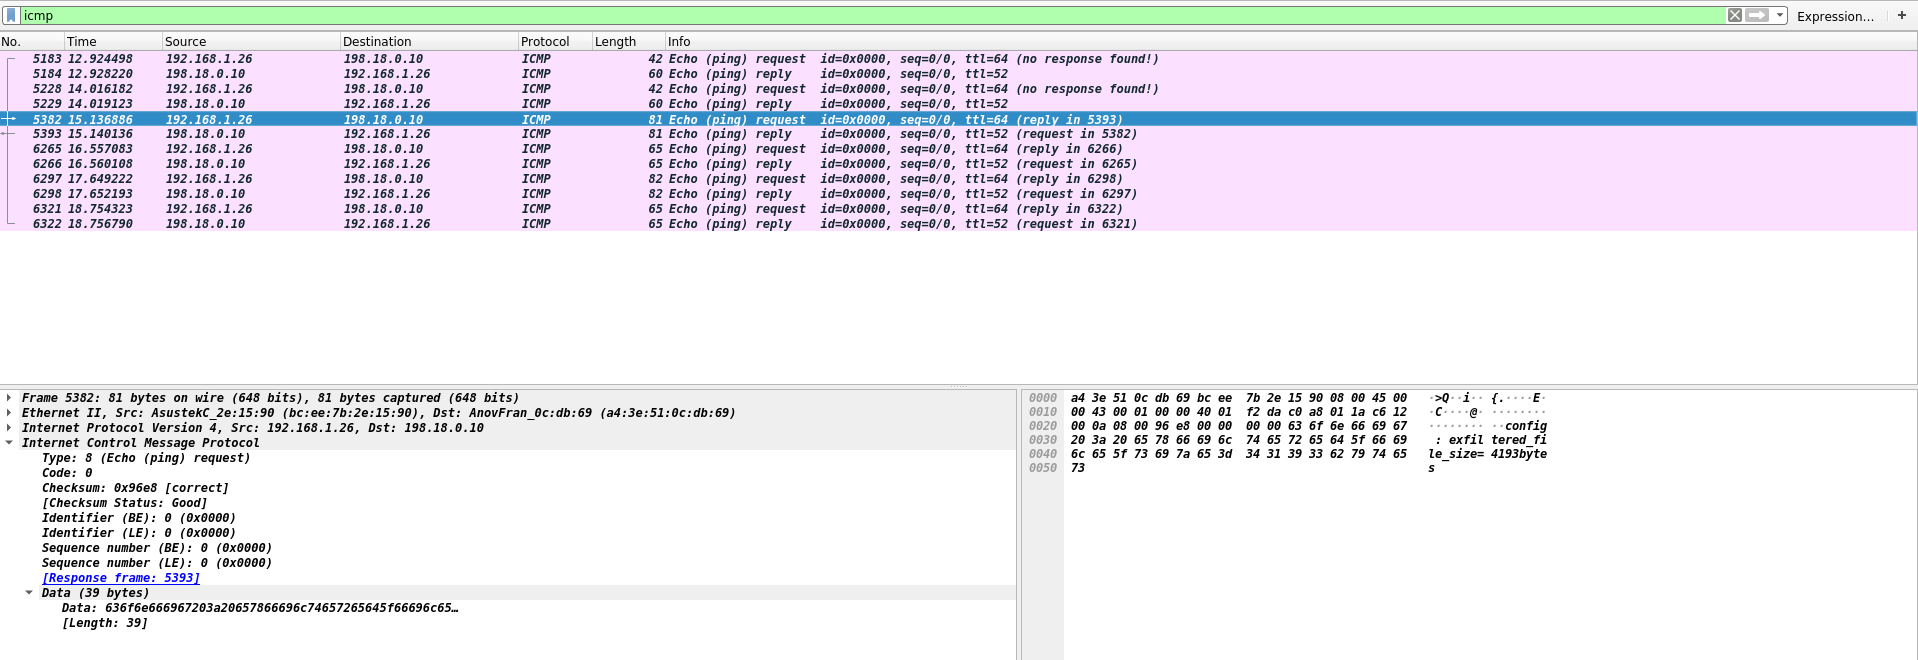Sort packets by the No. column
1918x660 pixels.
point(32,42)
